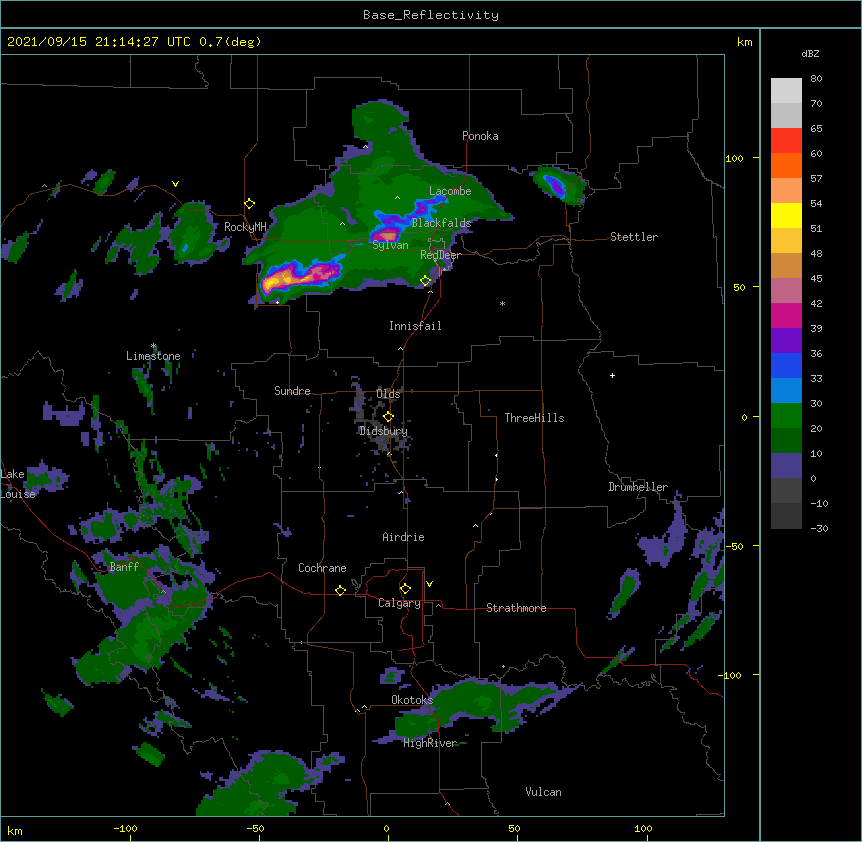This screenshot has width=862, height=842.
Task: Select the Drumheller city label
Action: pos(638,487)
